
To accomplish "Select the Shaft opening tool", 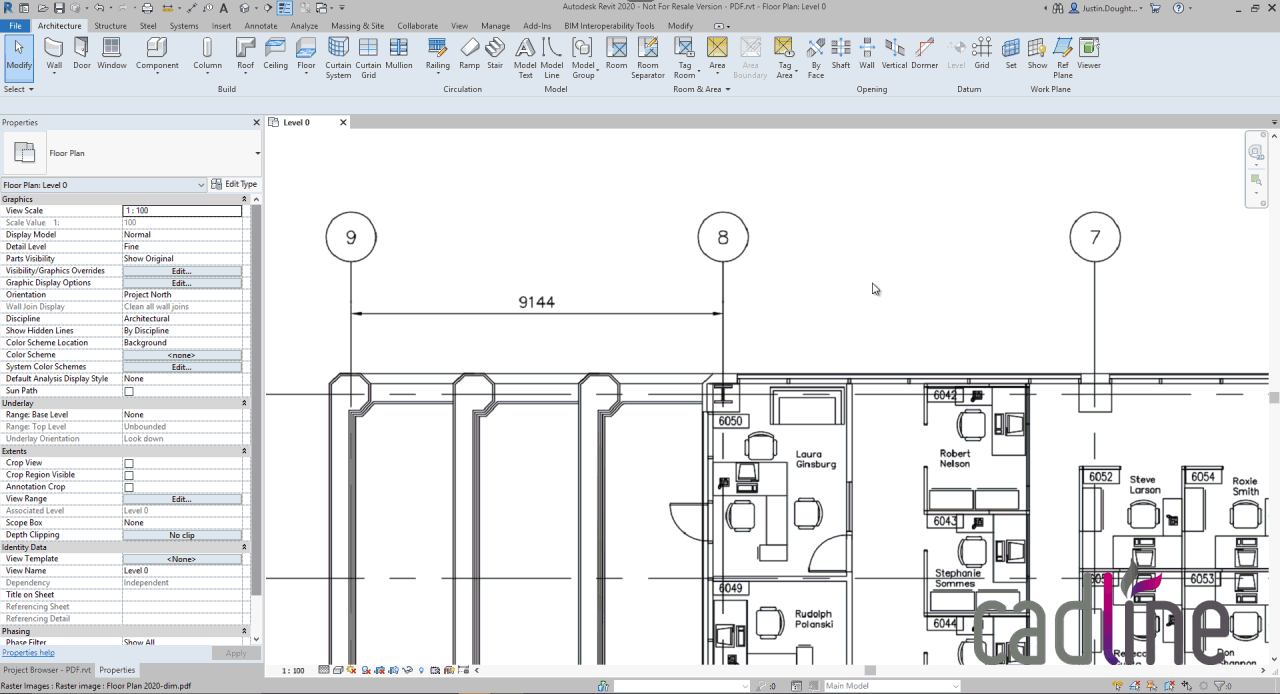I will pos(841,53).
